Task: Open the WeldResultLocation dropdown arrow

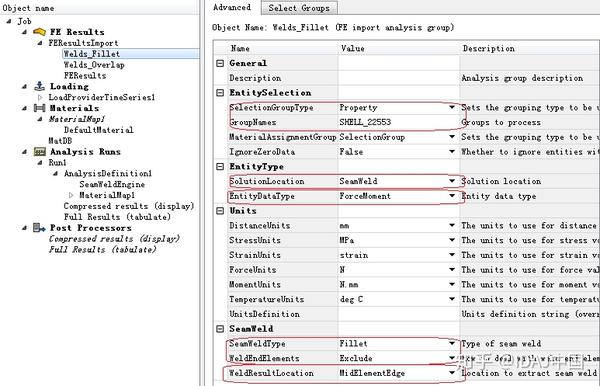Action: tap(452, 373)
